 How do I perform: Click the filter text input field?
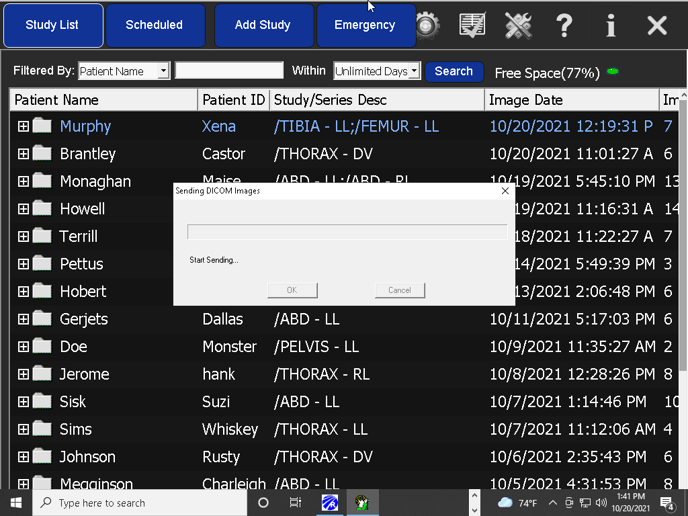[229, 71]
